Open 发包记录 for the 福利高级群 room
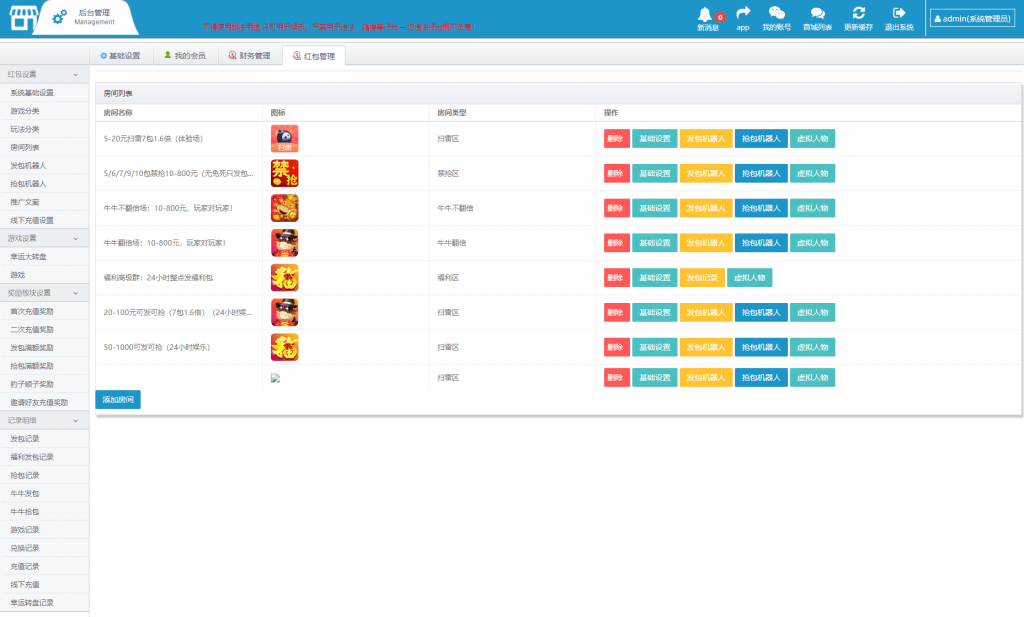Image resolution: width=1024 pixels, height=617 pixels. tap(702, 278)
